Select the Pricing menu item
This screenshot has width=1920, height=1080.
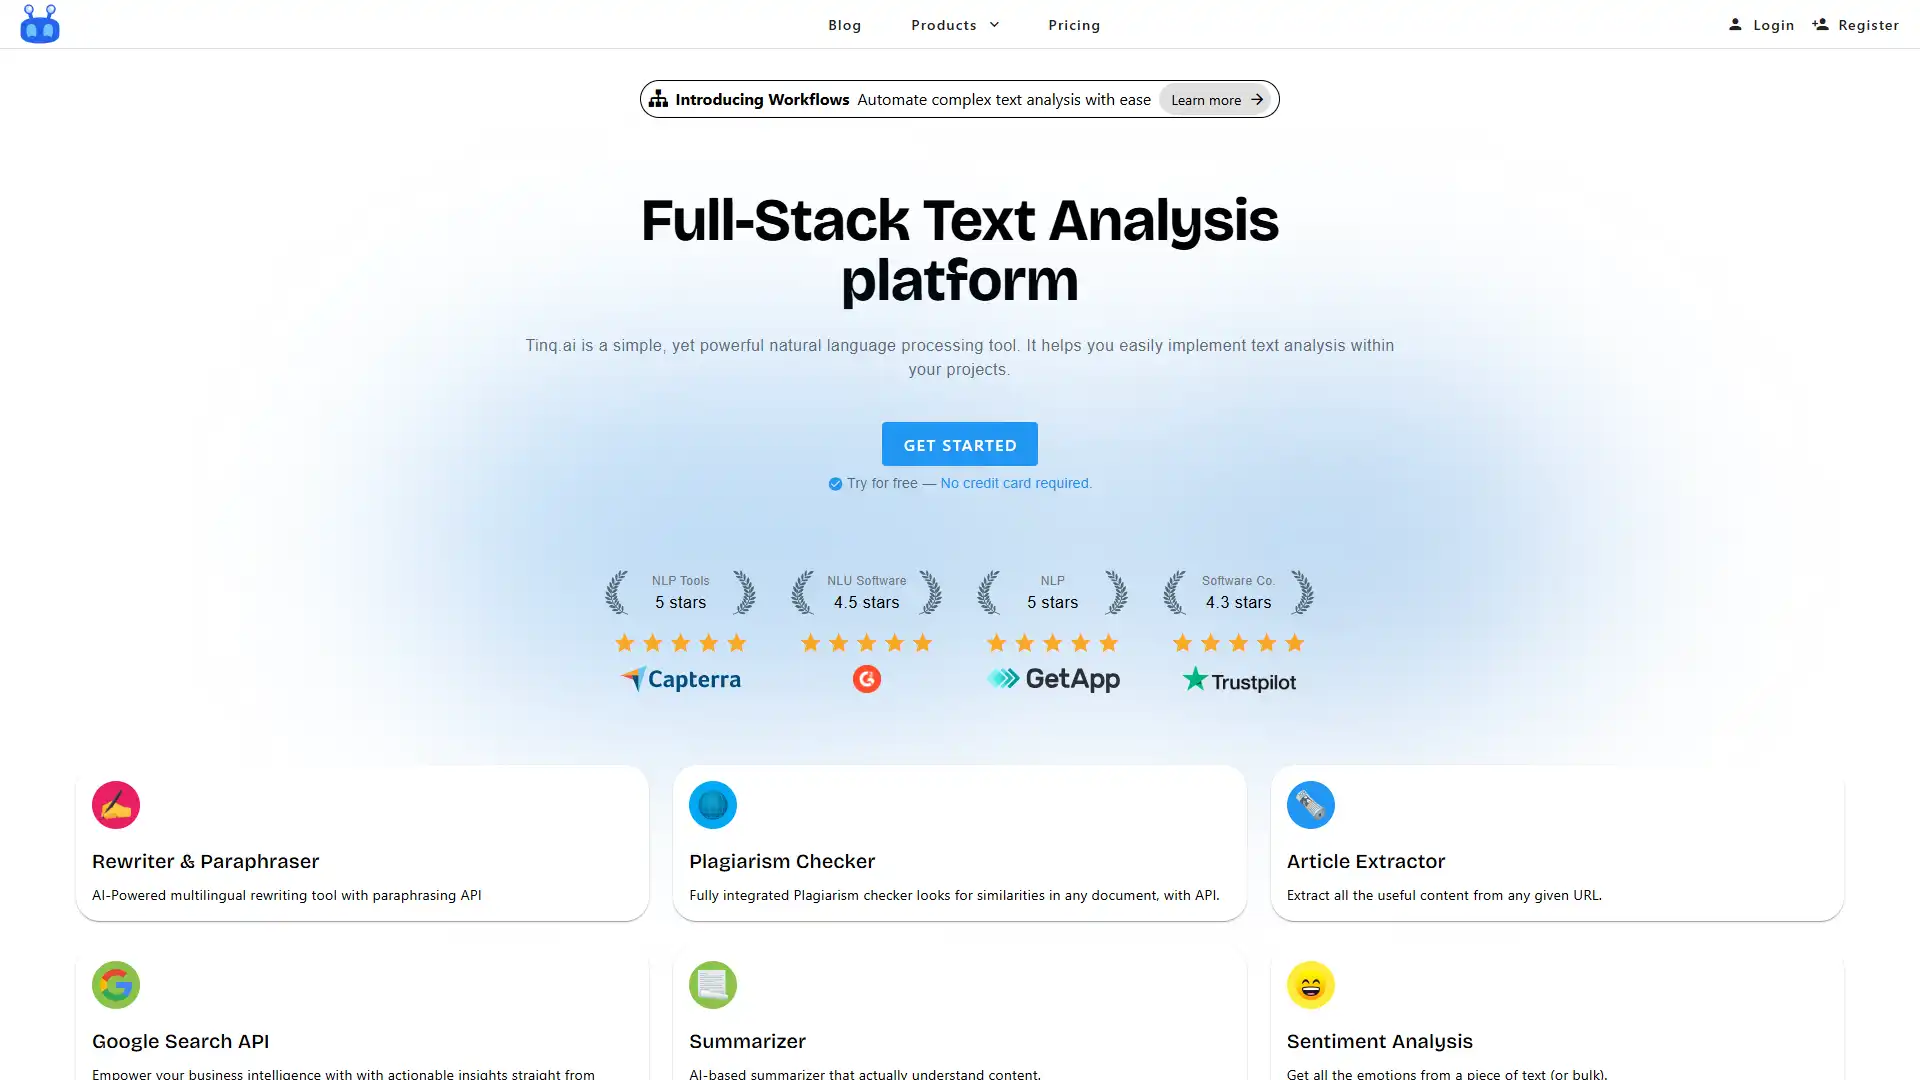coord(1073,24)
